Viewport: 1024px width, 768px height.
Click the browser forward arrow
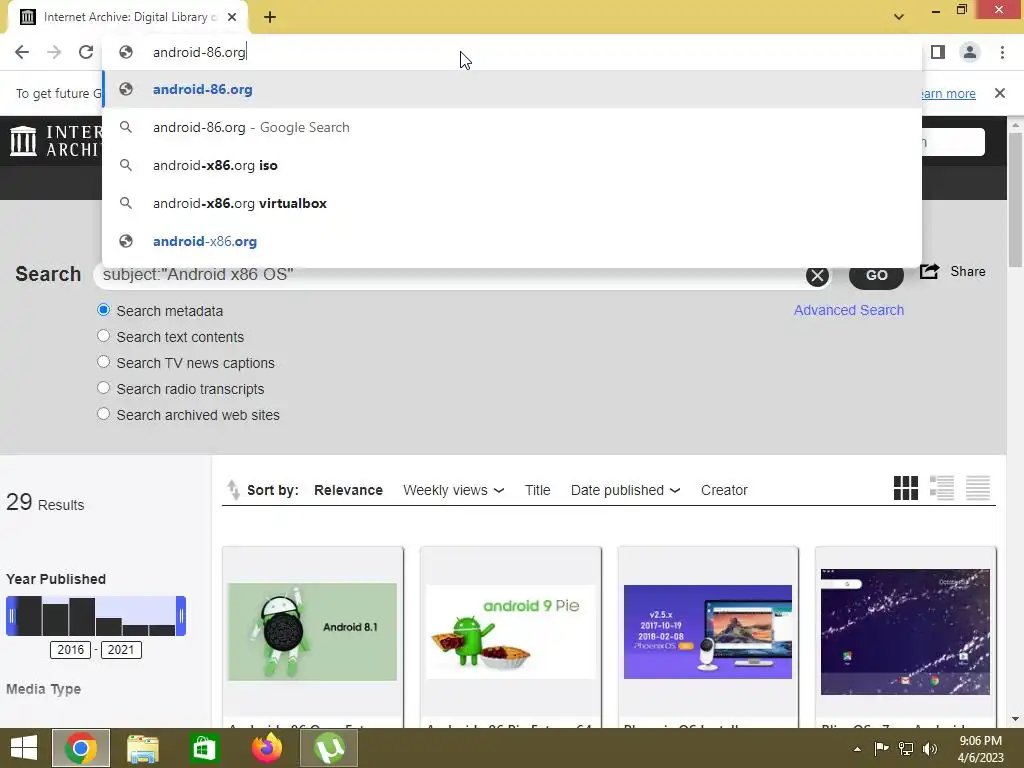click(x=54, y=52)
